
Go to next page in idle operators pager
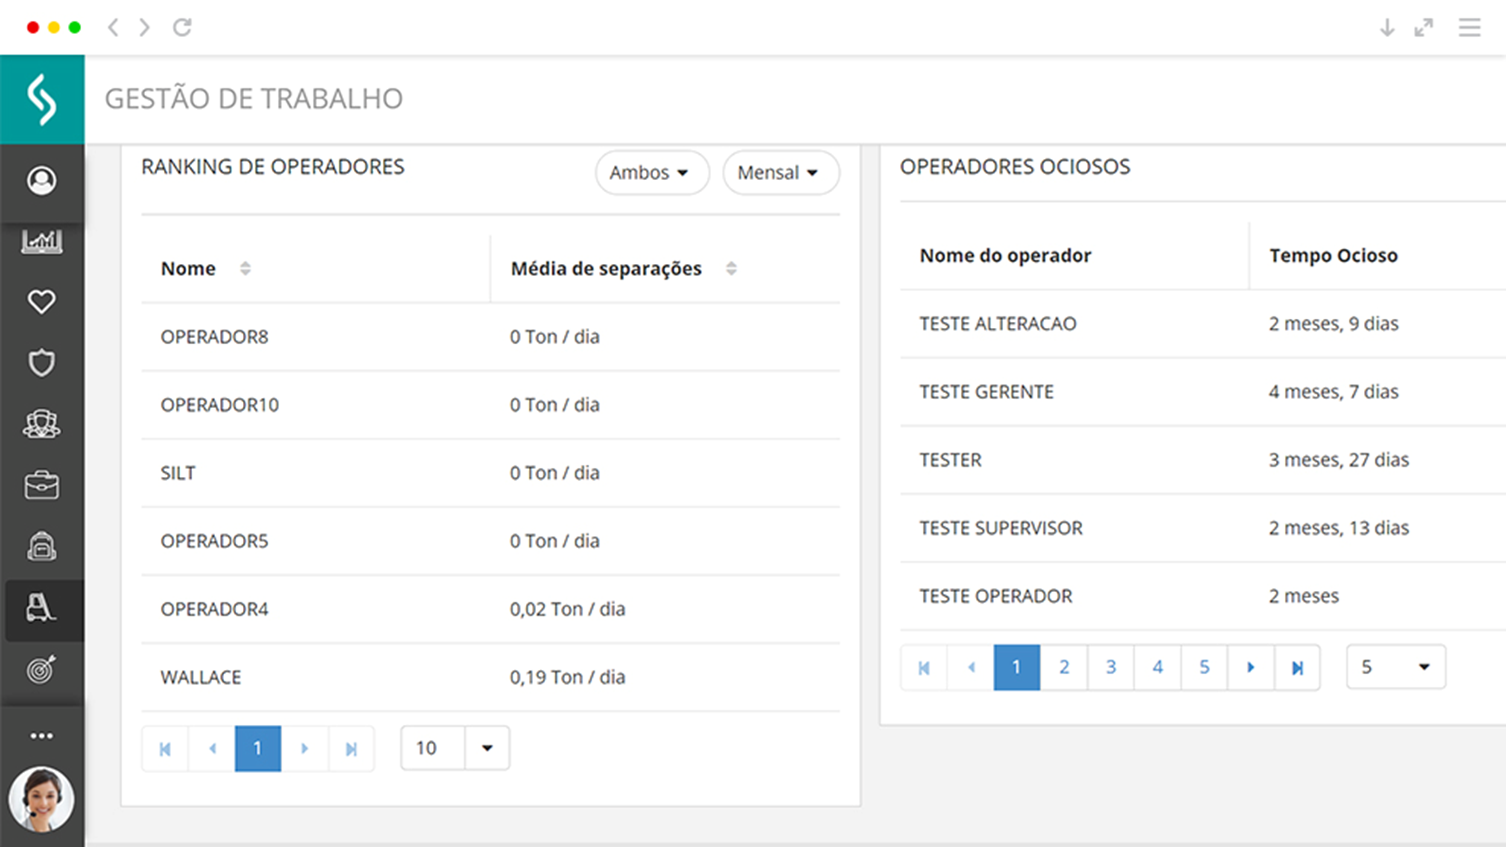[1251, 667]
